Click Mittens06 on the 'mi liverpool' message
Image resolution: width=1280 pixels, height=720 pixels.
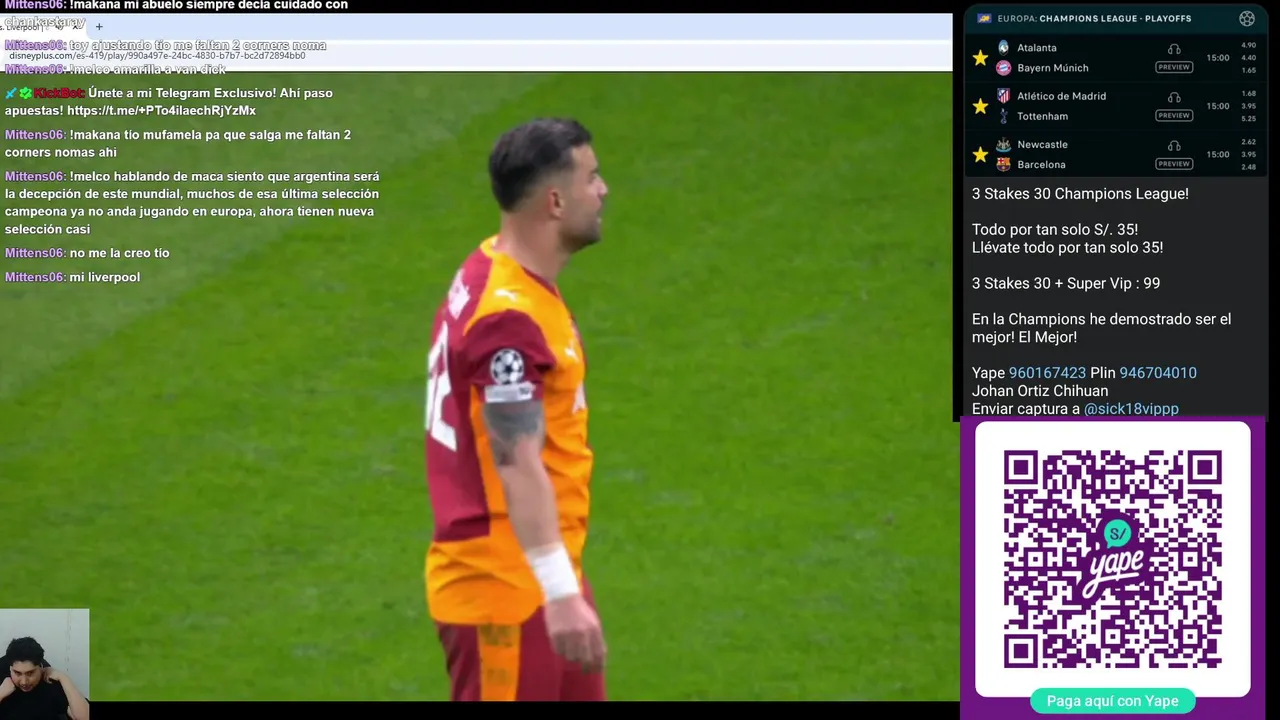(35, 277)
